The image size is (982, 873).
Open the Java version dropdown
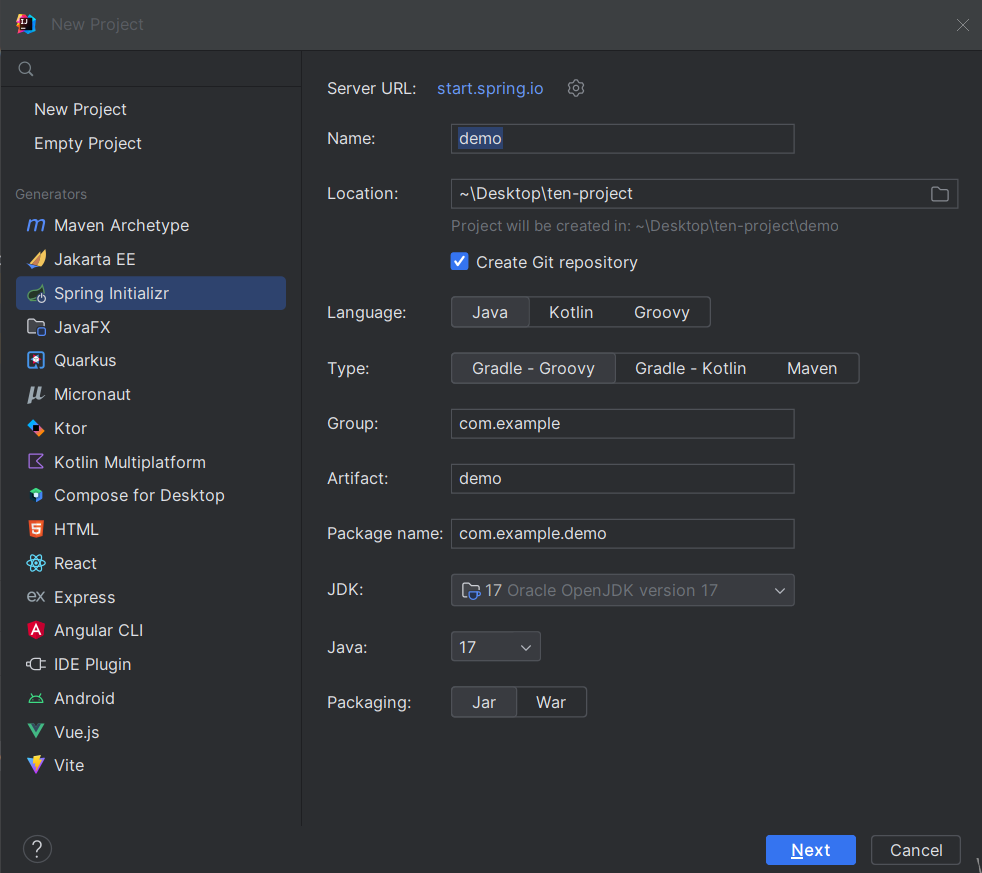click(495, 646)
